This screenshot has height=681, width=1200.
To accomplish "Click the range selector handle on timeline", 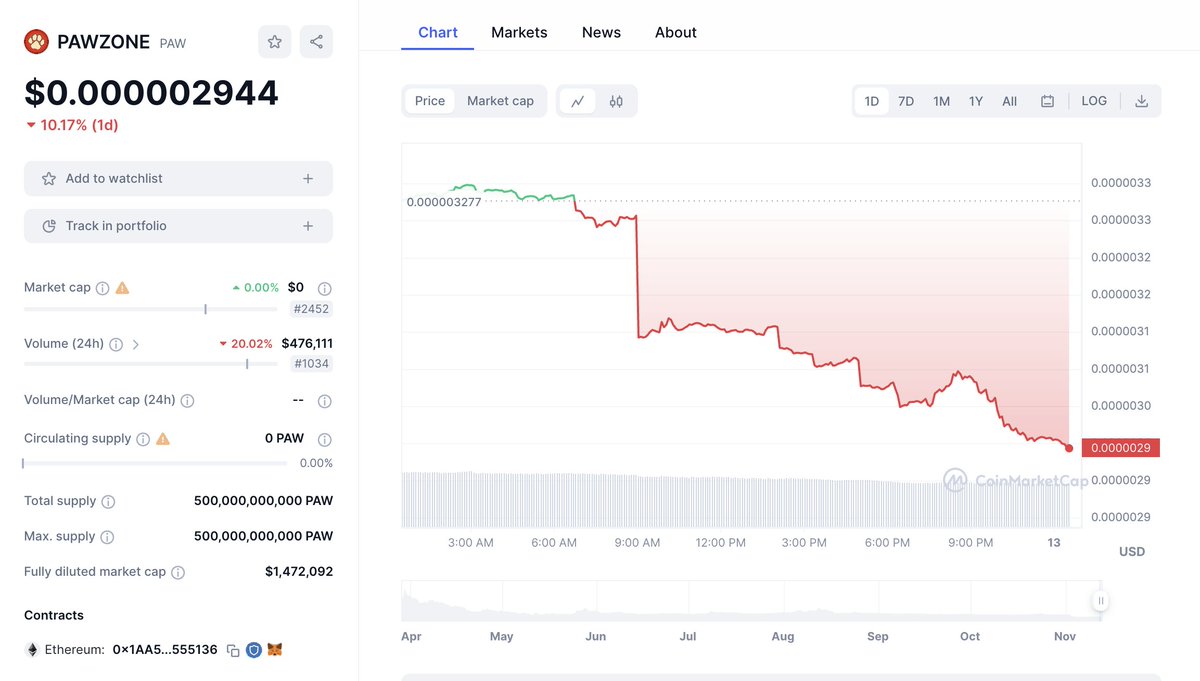I will [x=1100, y=601].
